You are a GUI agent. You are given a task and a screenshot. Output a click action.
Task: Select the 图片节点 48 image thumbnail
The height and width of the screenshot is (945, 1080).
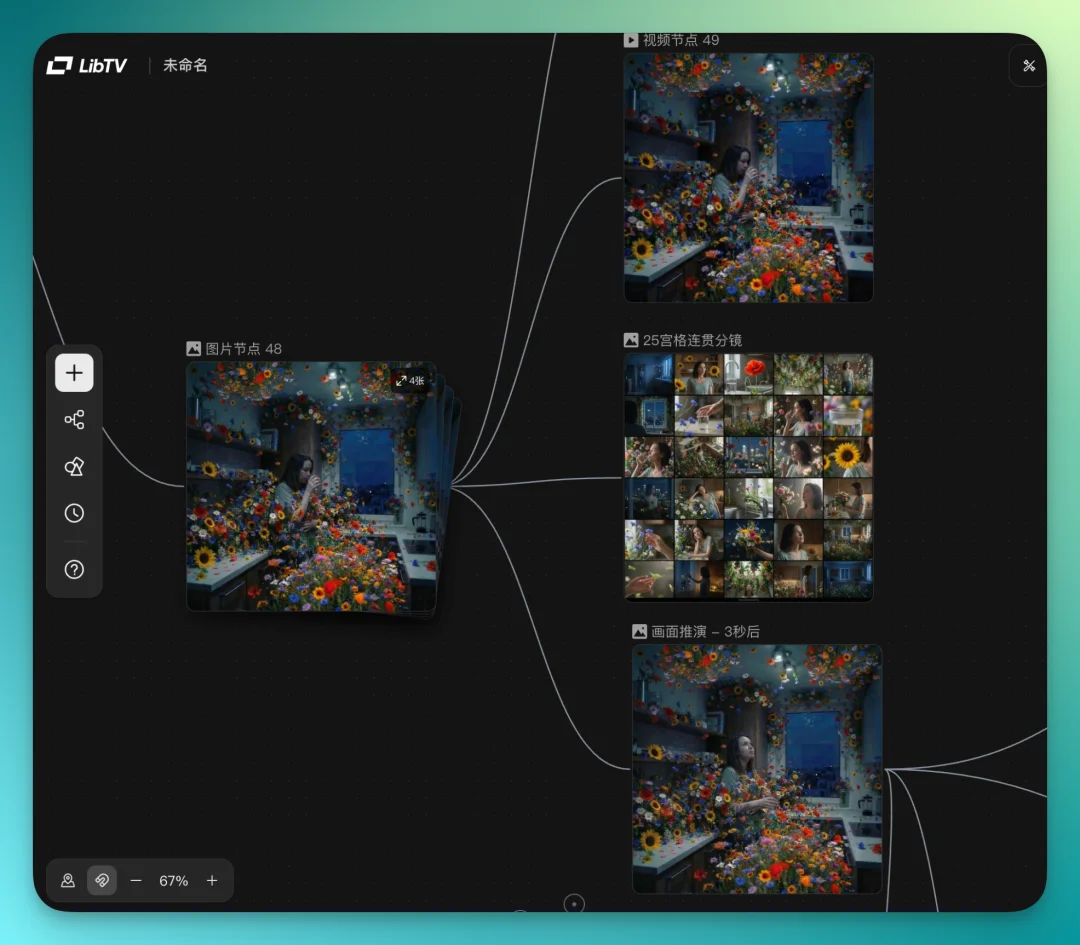click(311, 487)
